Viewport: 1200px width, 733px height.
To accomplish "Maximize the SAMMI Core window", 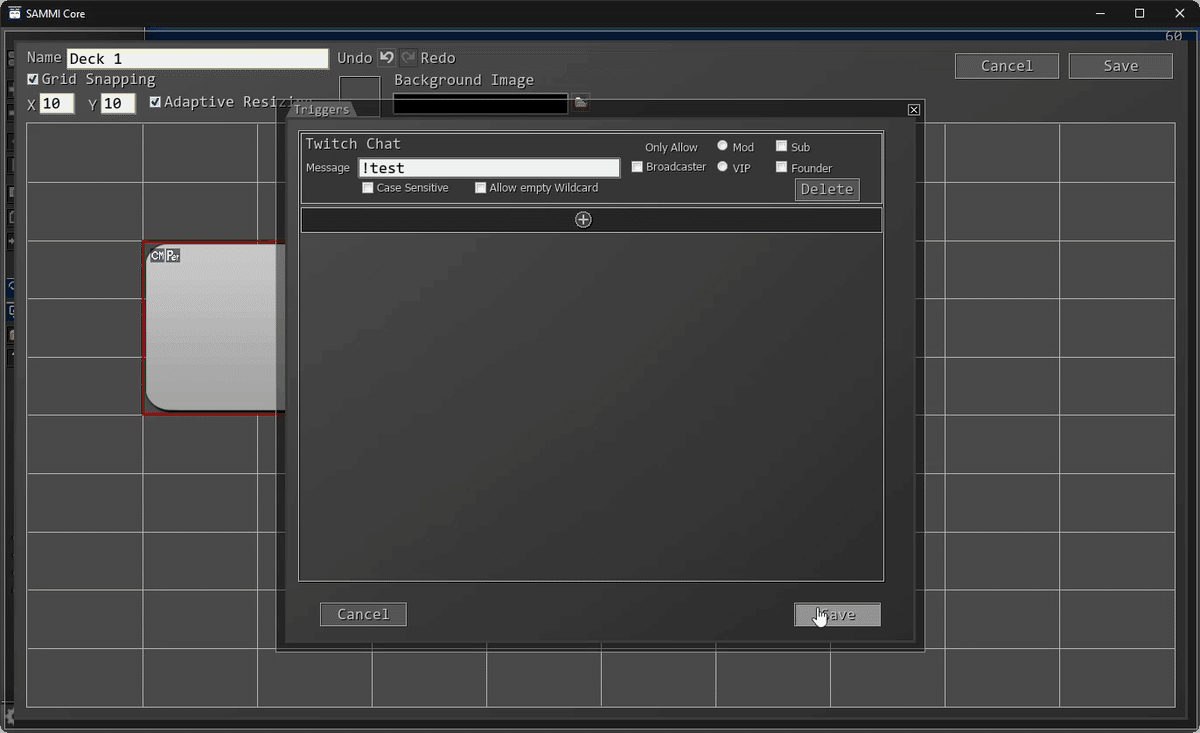I will click(1139, 13).
